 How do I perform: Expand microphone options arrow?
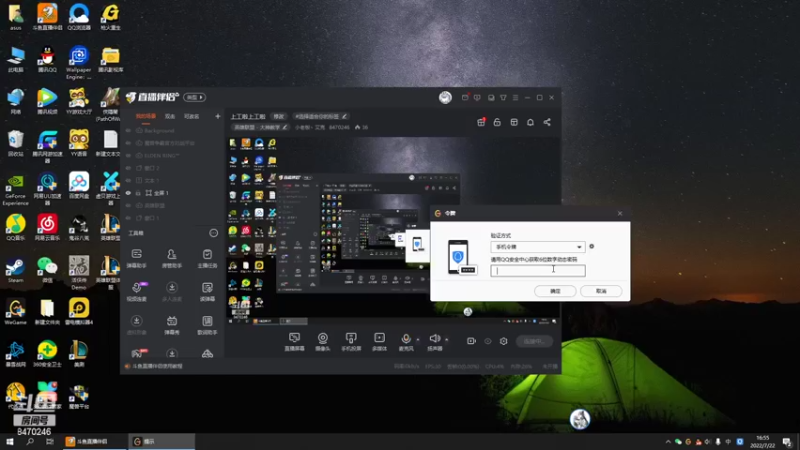[418, 339]
